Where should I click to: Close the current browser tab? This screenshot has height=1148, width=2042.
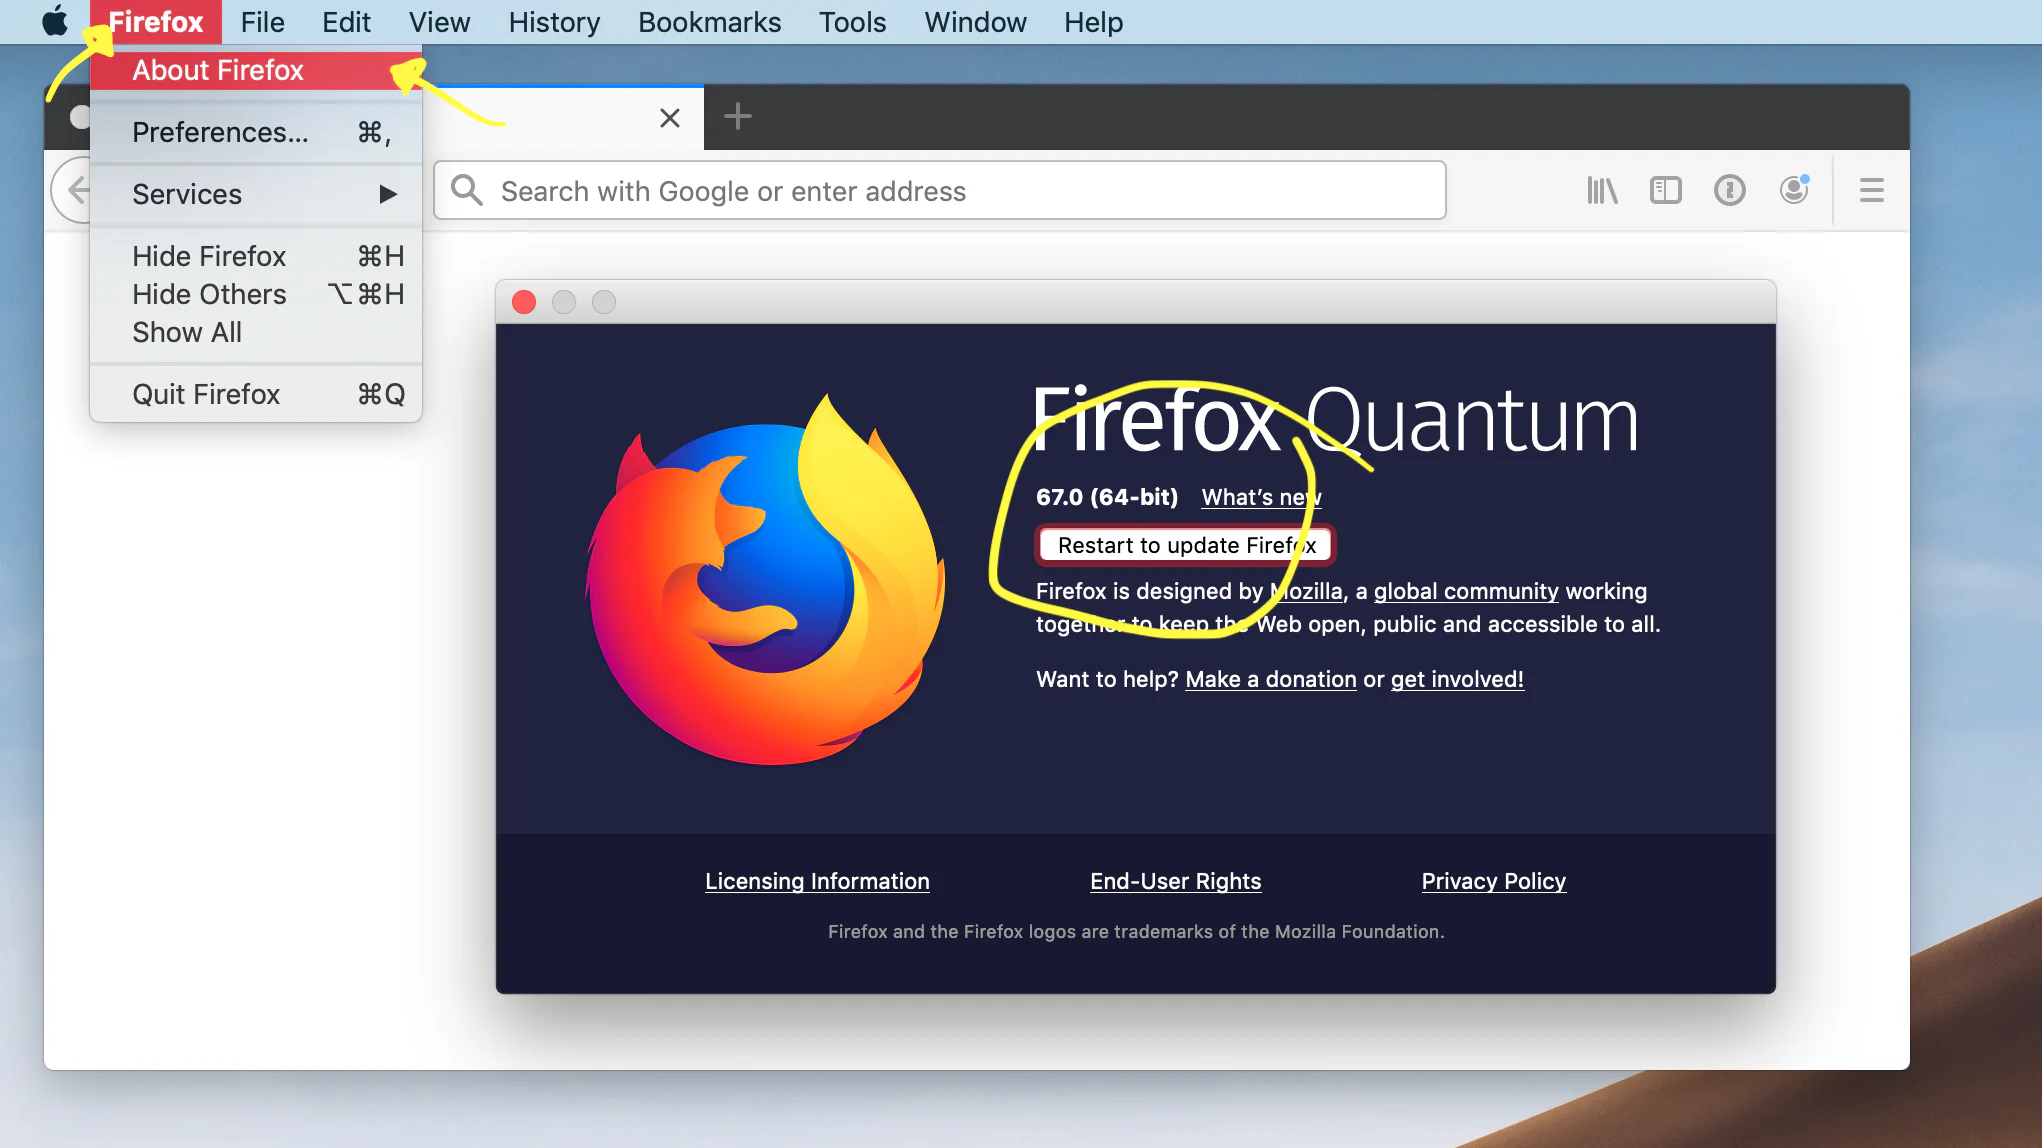[x=670, y=118]
